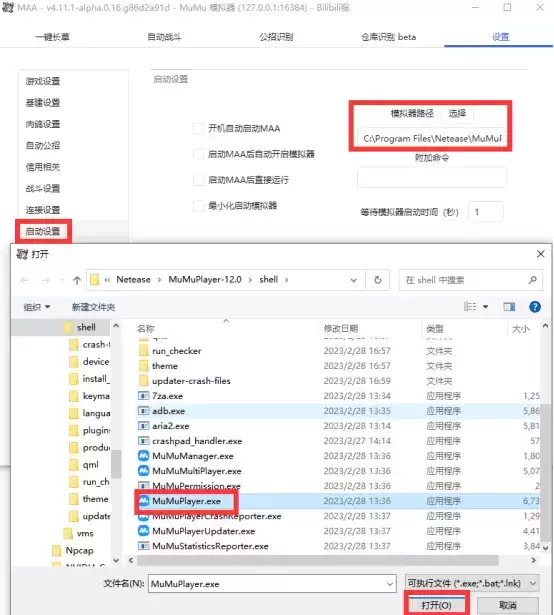Change the file list view layout
The image size is (554, 615).
tap(470, 307)
